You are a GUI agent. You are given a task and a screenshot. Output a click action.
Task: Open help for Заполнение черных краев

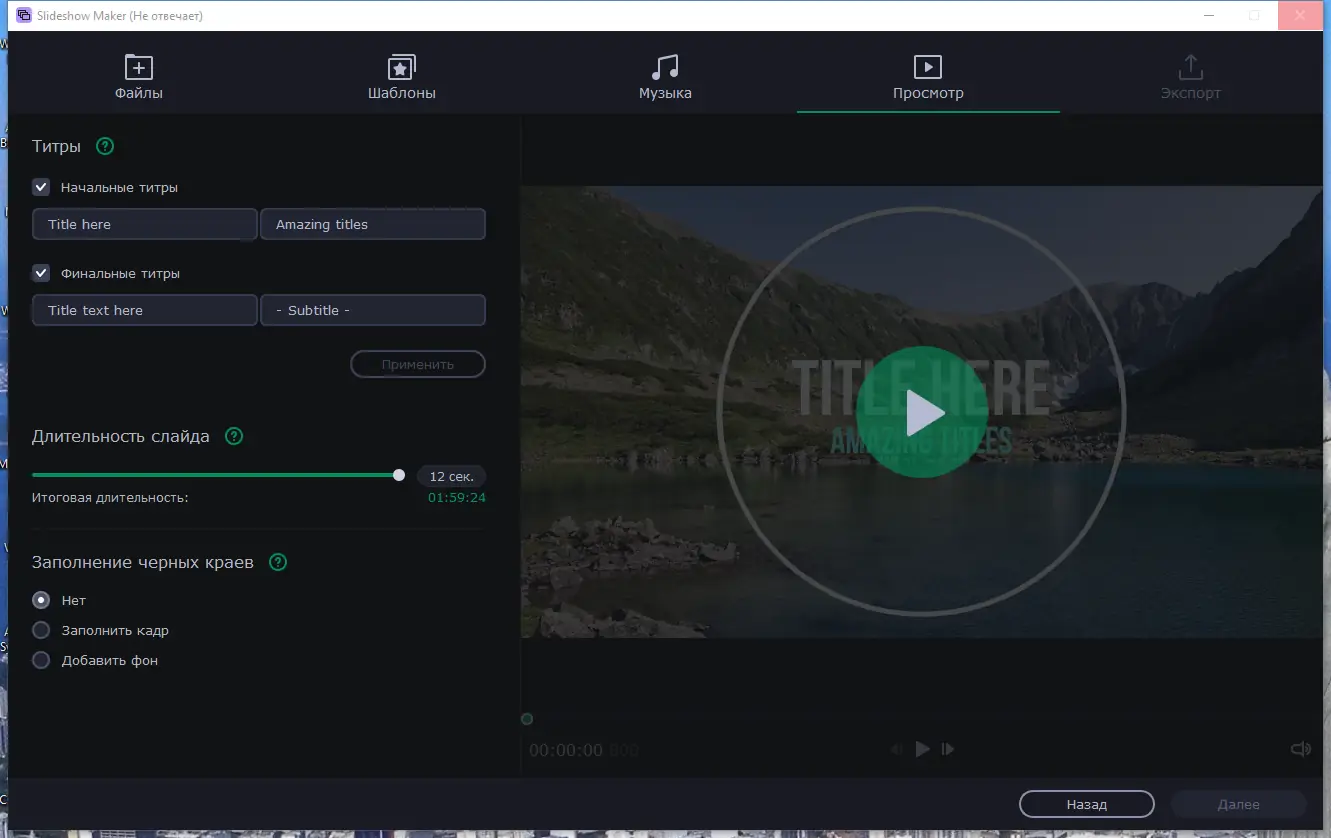(x=278, y=562)
